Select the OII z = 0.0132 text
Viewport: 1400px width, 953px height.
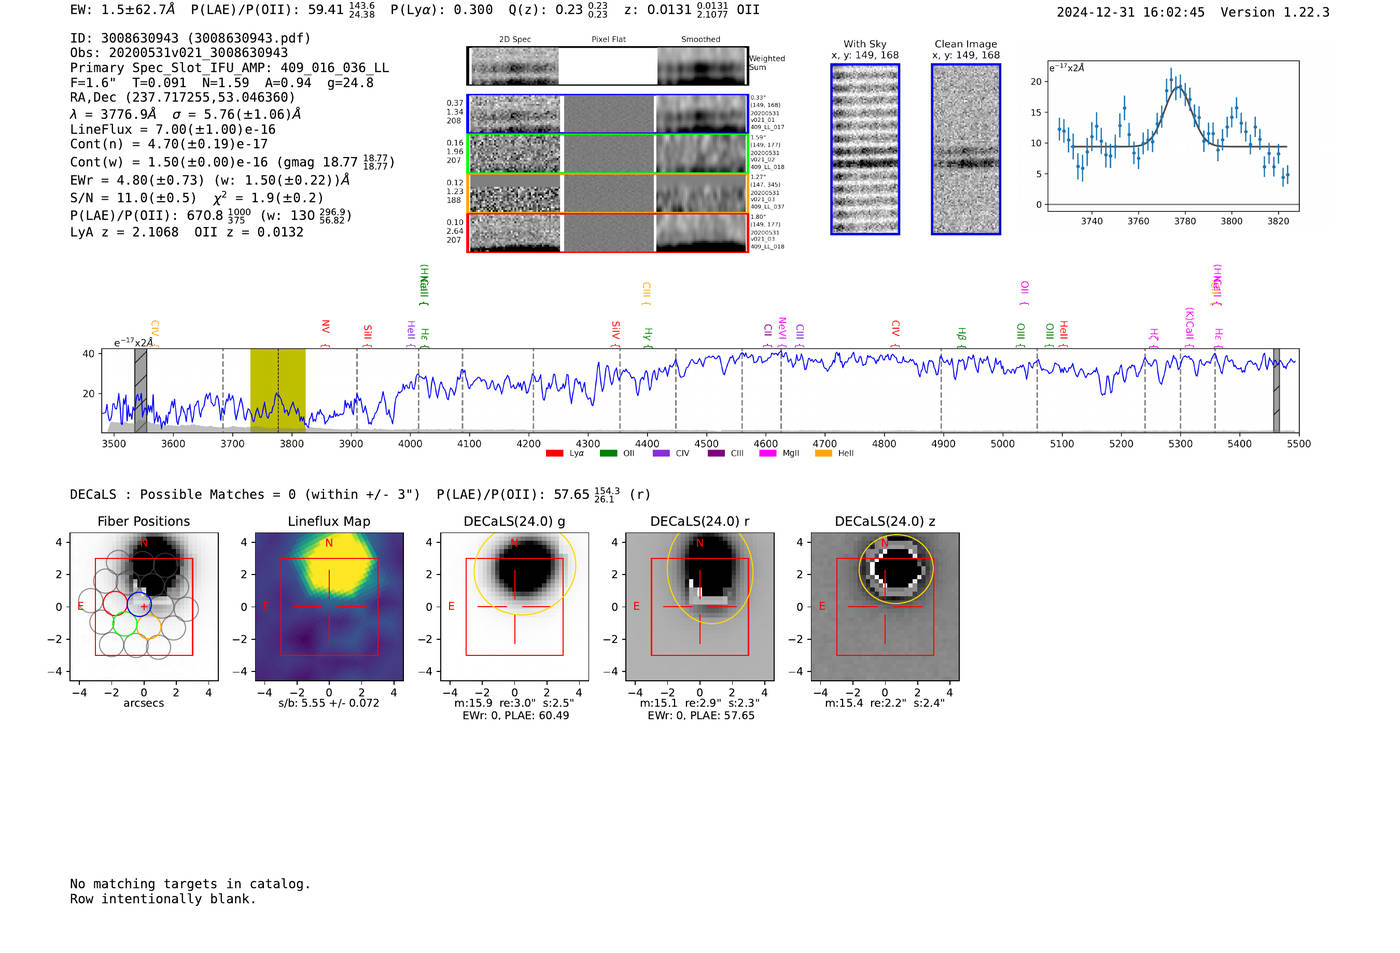coord(249,232)
